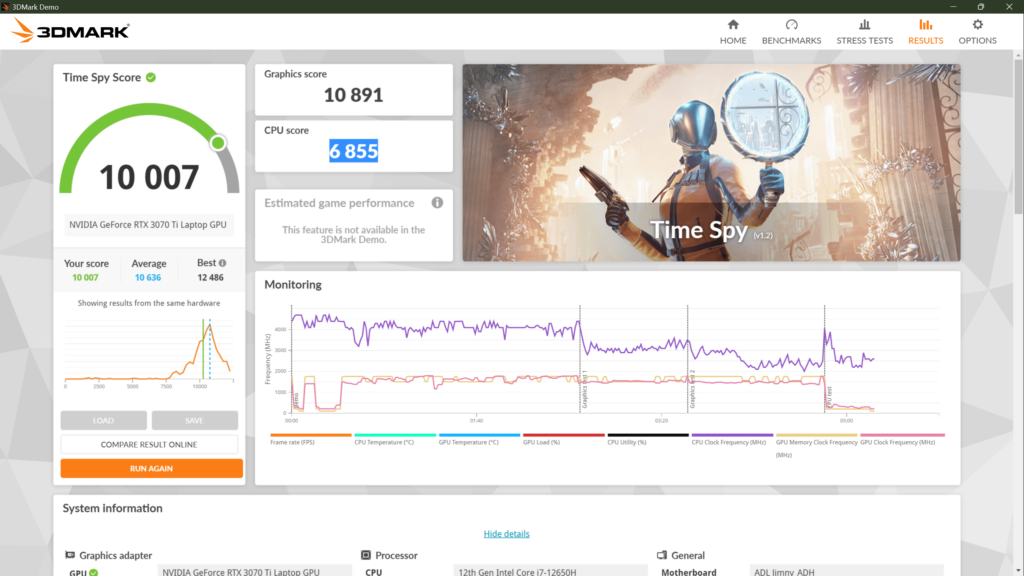Toggle the GPU Clock Frequency legend swatch
The image size is (1024, 576).
click(x=902, y=435)
